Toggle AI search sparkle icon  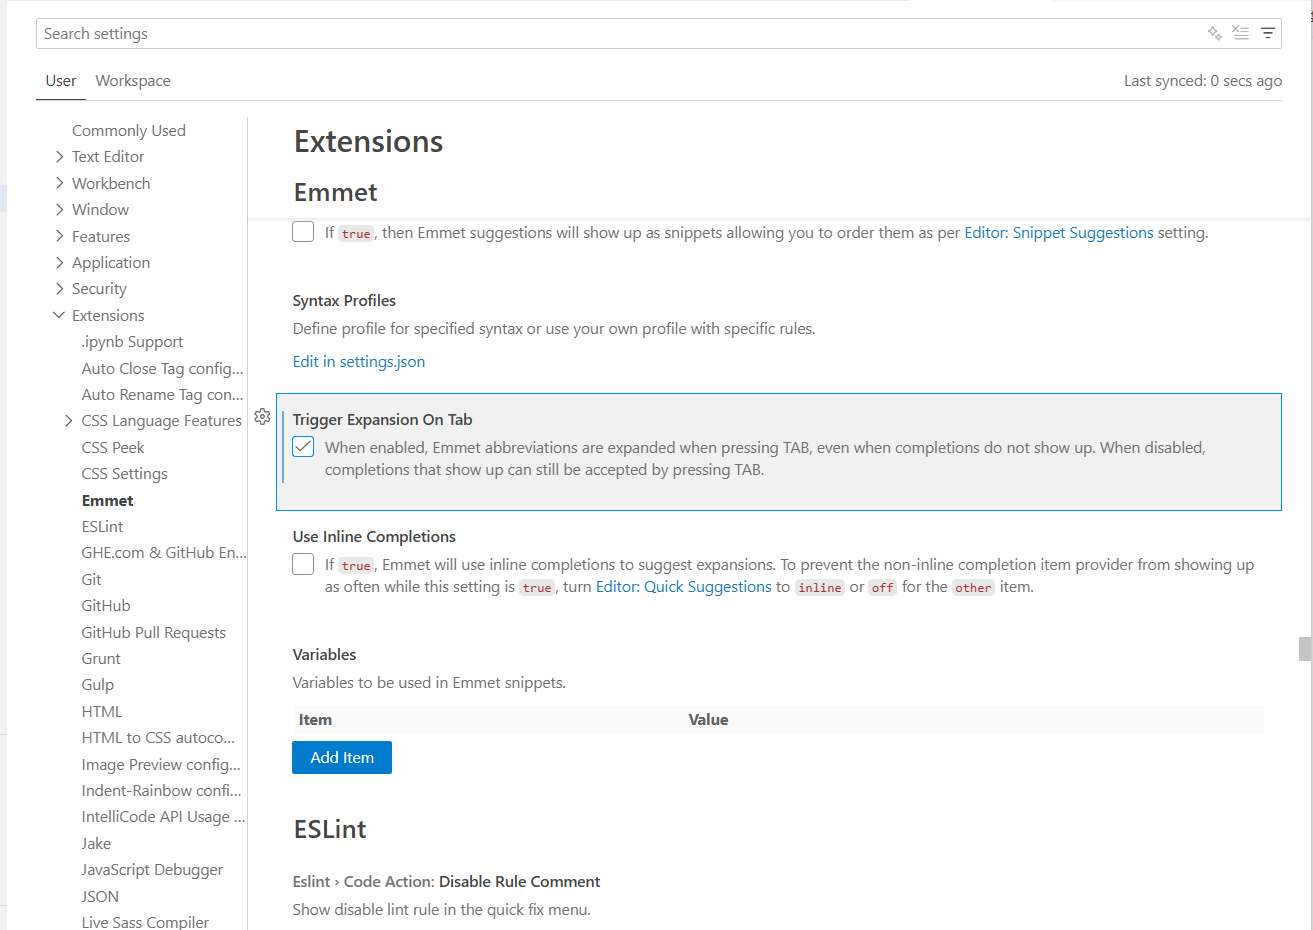pos(1215,33)
